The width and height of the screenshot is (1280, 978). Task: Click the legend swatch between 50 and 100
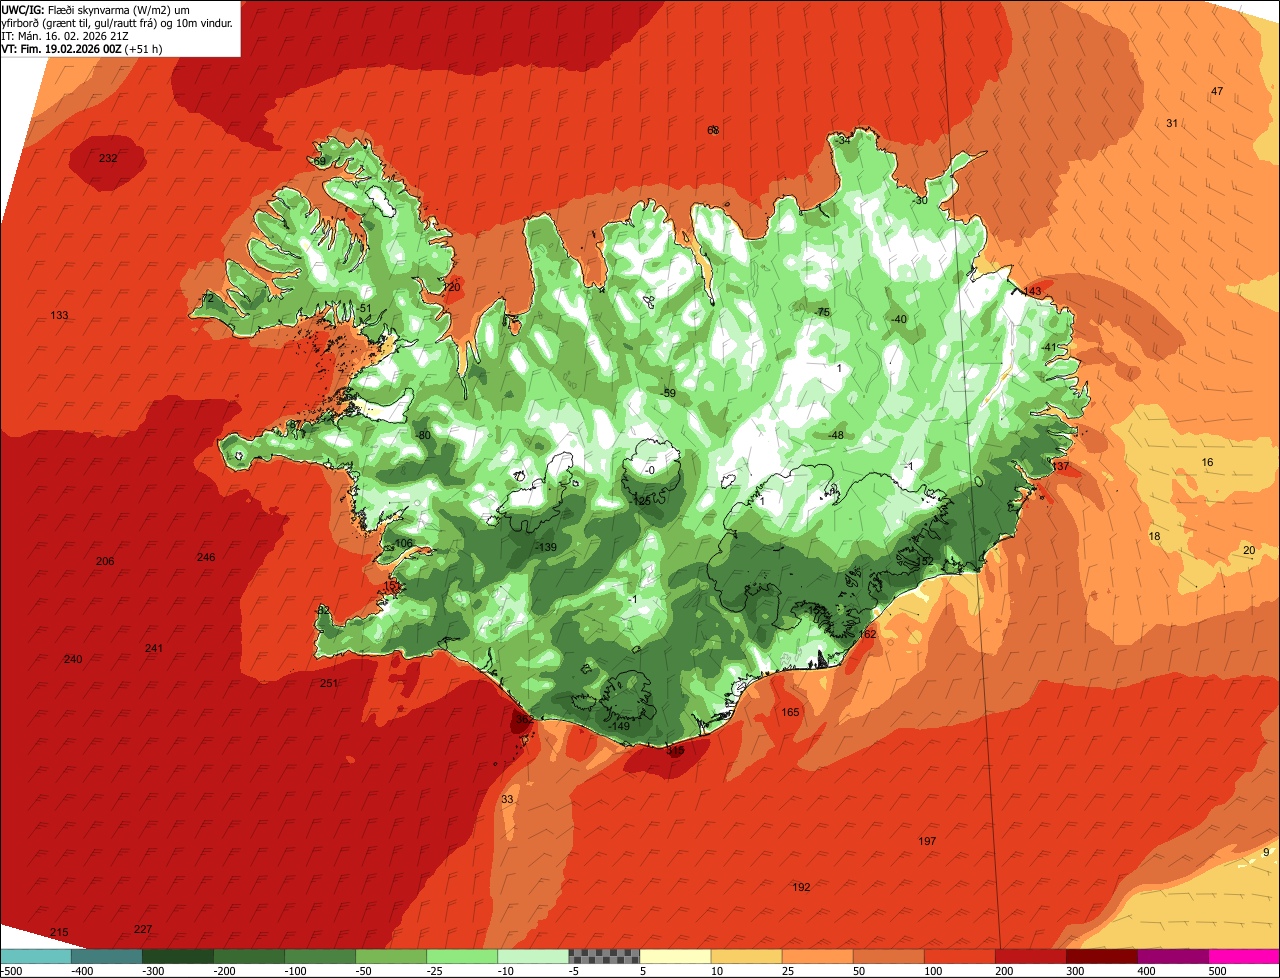coord(888,956)
